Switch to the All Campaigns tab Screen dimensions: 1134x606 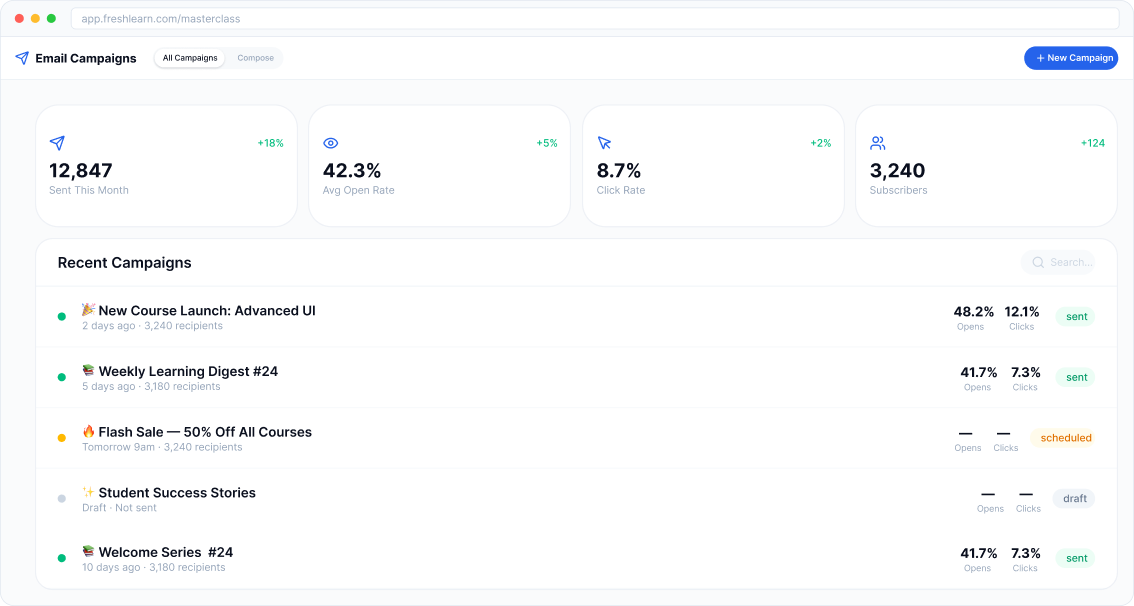[x=190, y=58]
